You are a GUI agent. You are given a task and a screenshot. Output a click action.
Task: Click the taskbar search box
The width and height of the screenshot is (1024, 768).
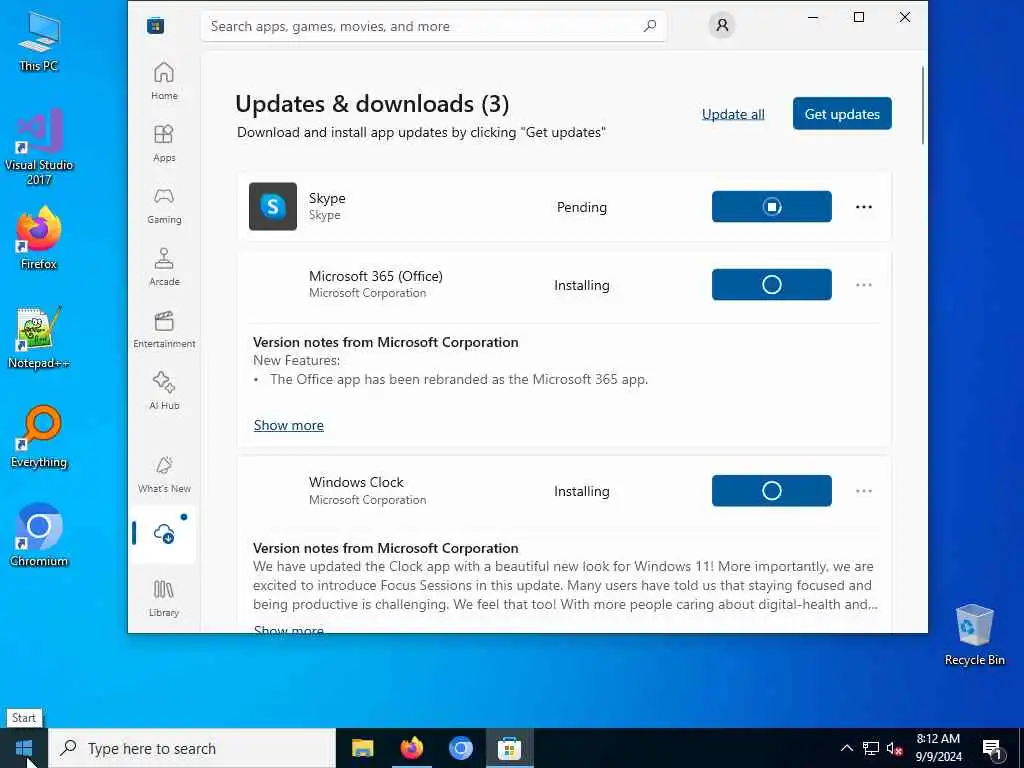[x=193, y=748]
